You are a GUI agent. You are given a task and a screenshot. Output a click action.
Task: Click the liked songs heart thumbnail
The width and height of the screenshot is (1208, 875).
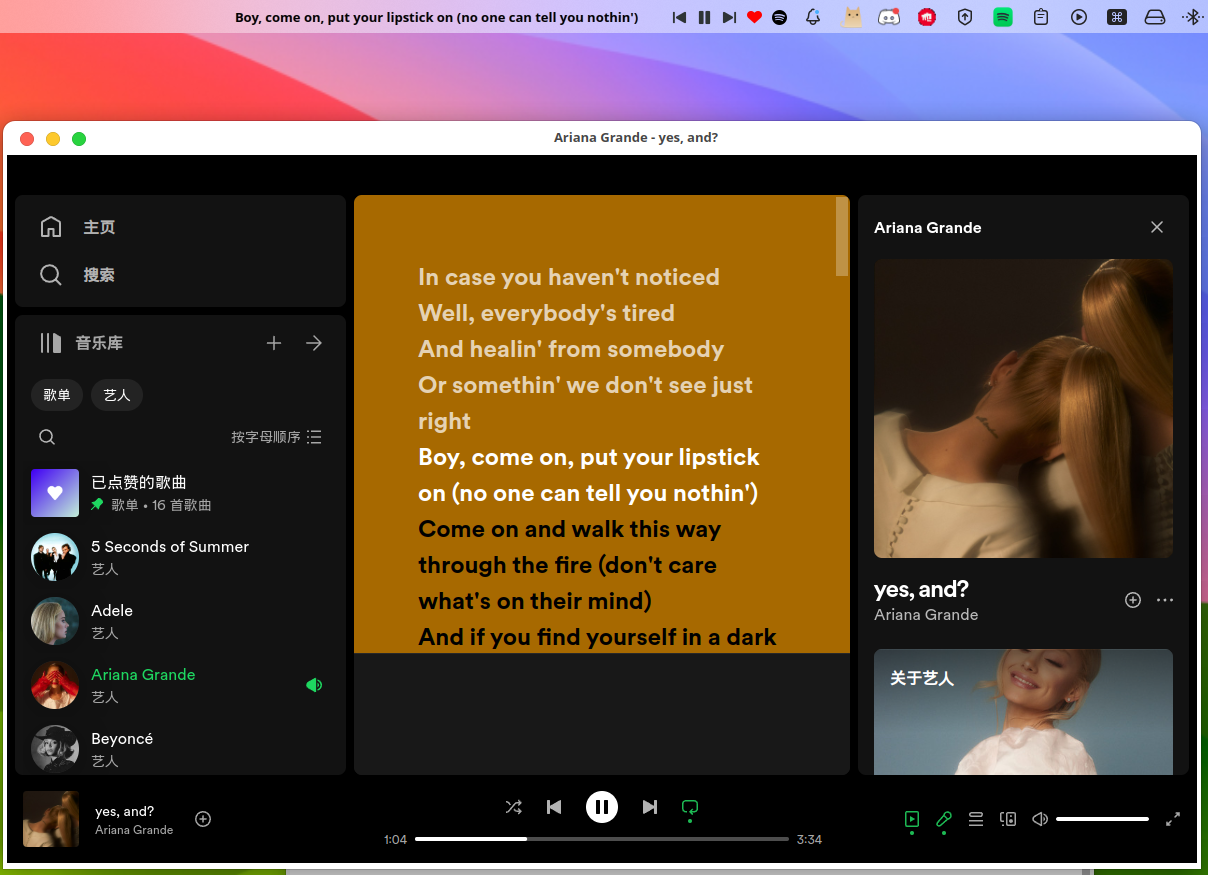click(x=55, y=493)
